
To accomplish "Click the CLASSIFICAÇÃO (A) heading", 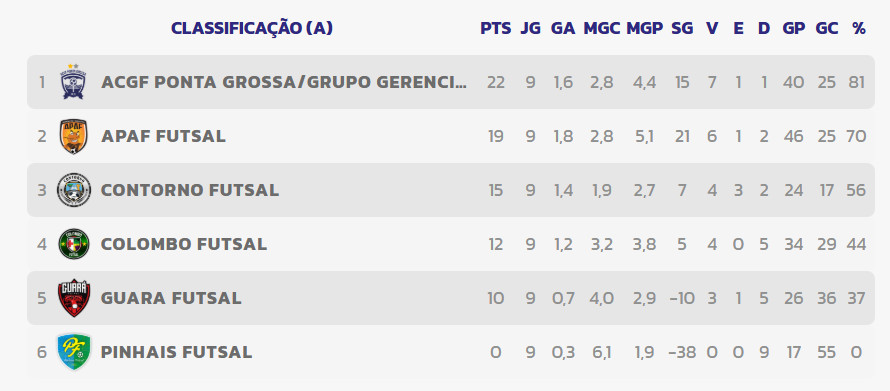I will [252, 28].
